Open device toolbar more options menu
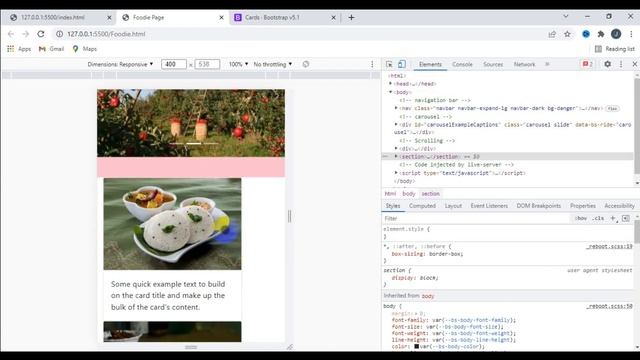The height and width of the screenshot is (360, 640). pyautogui.click(x=372, y=64)
